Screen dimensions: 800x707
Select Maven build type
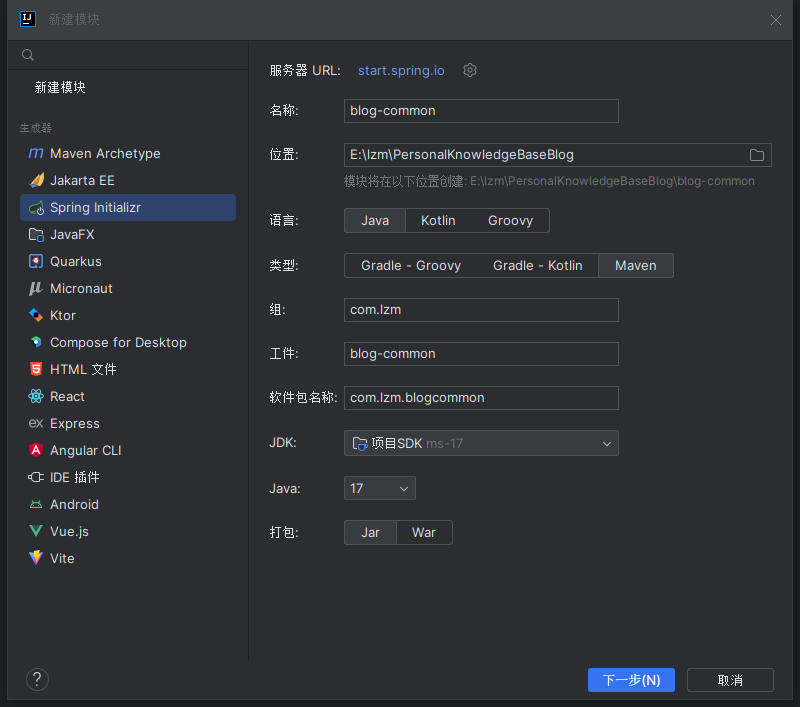[636, 265]
